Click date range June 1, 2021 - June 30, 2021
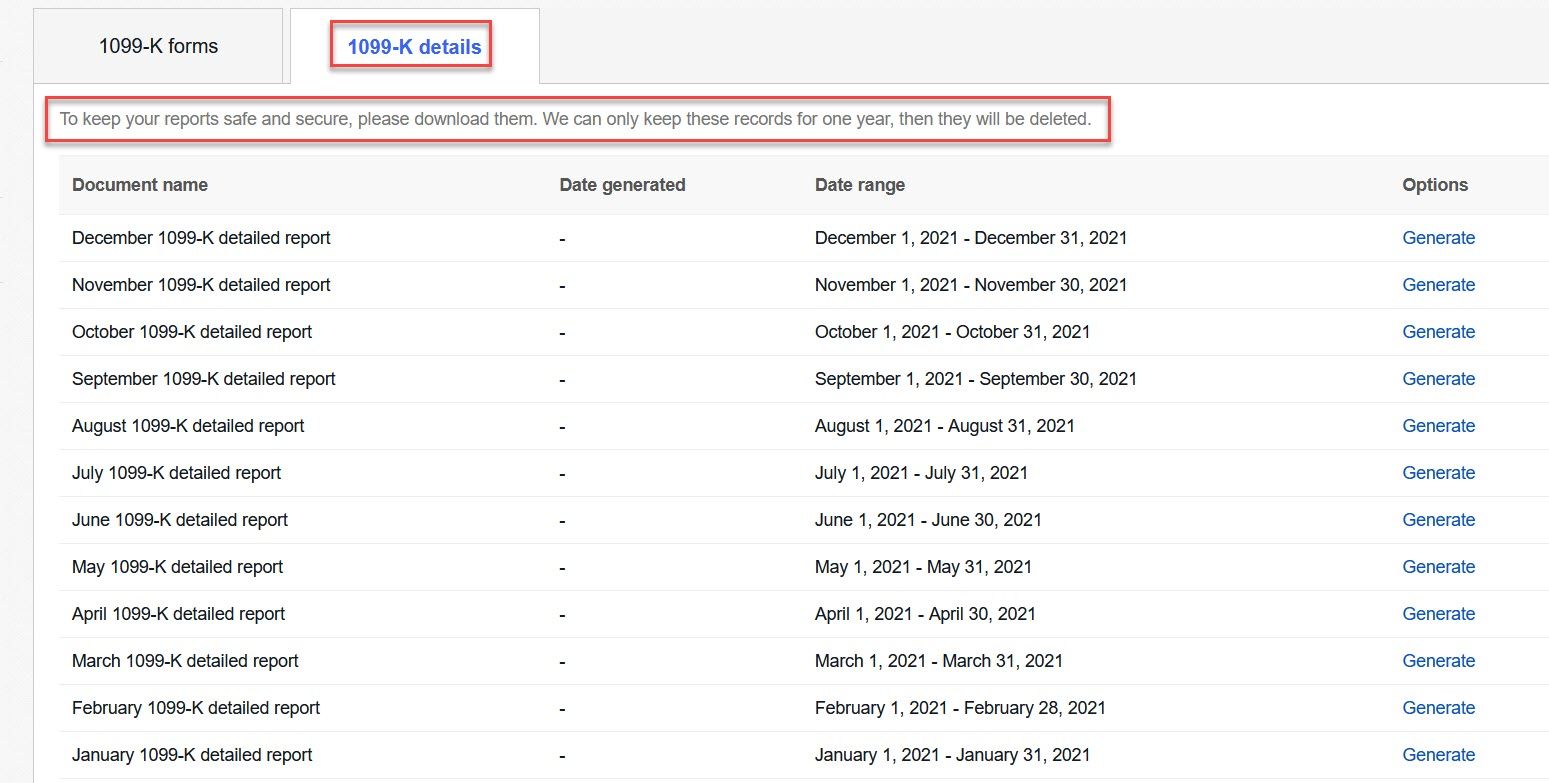The width and height of the screenshot is (1549, 783). click(929, 520)
